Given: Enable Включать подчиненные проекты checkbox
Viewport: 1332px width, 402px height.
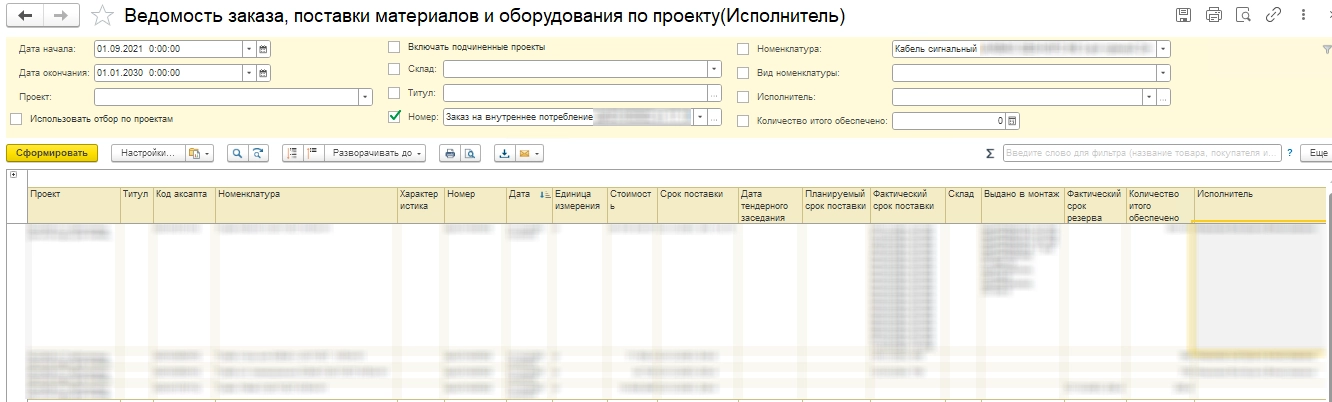Looking at the screenshot, I should point(394,47).
